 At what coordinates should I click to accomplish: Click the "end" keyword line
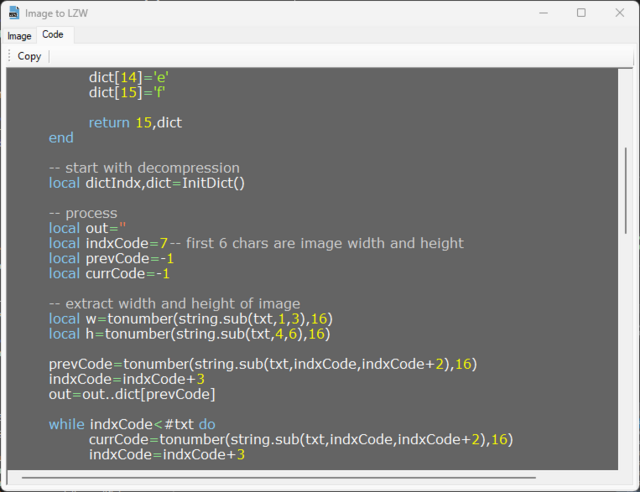(x=61, y=138)
